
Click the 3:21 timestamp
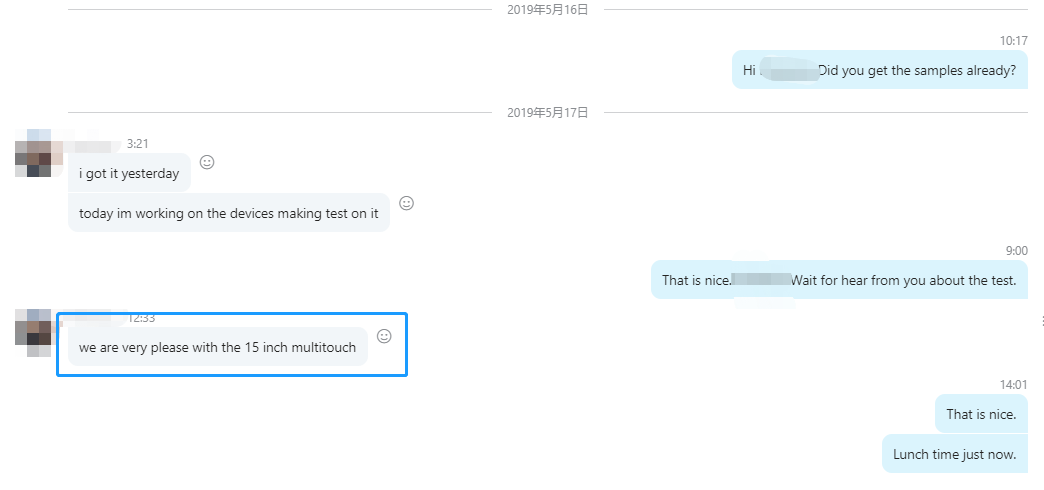tap(138, 144)
